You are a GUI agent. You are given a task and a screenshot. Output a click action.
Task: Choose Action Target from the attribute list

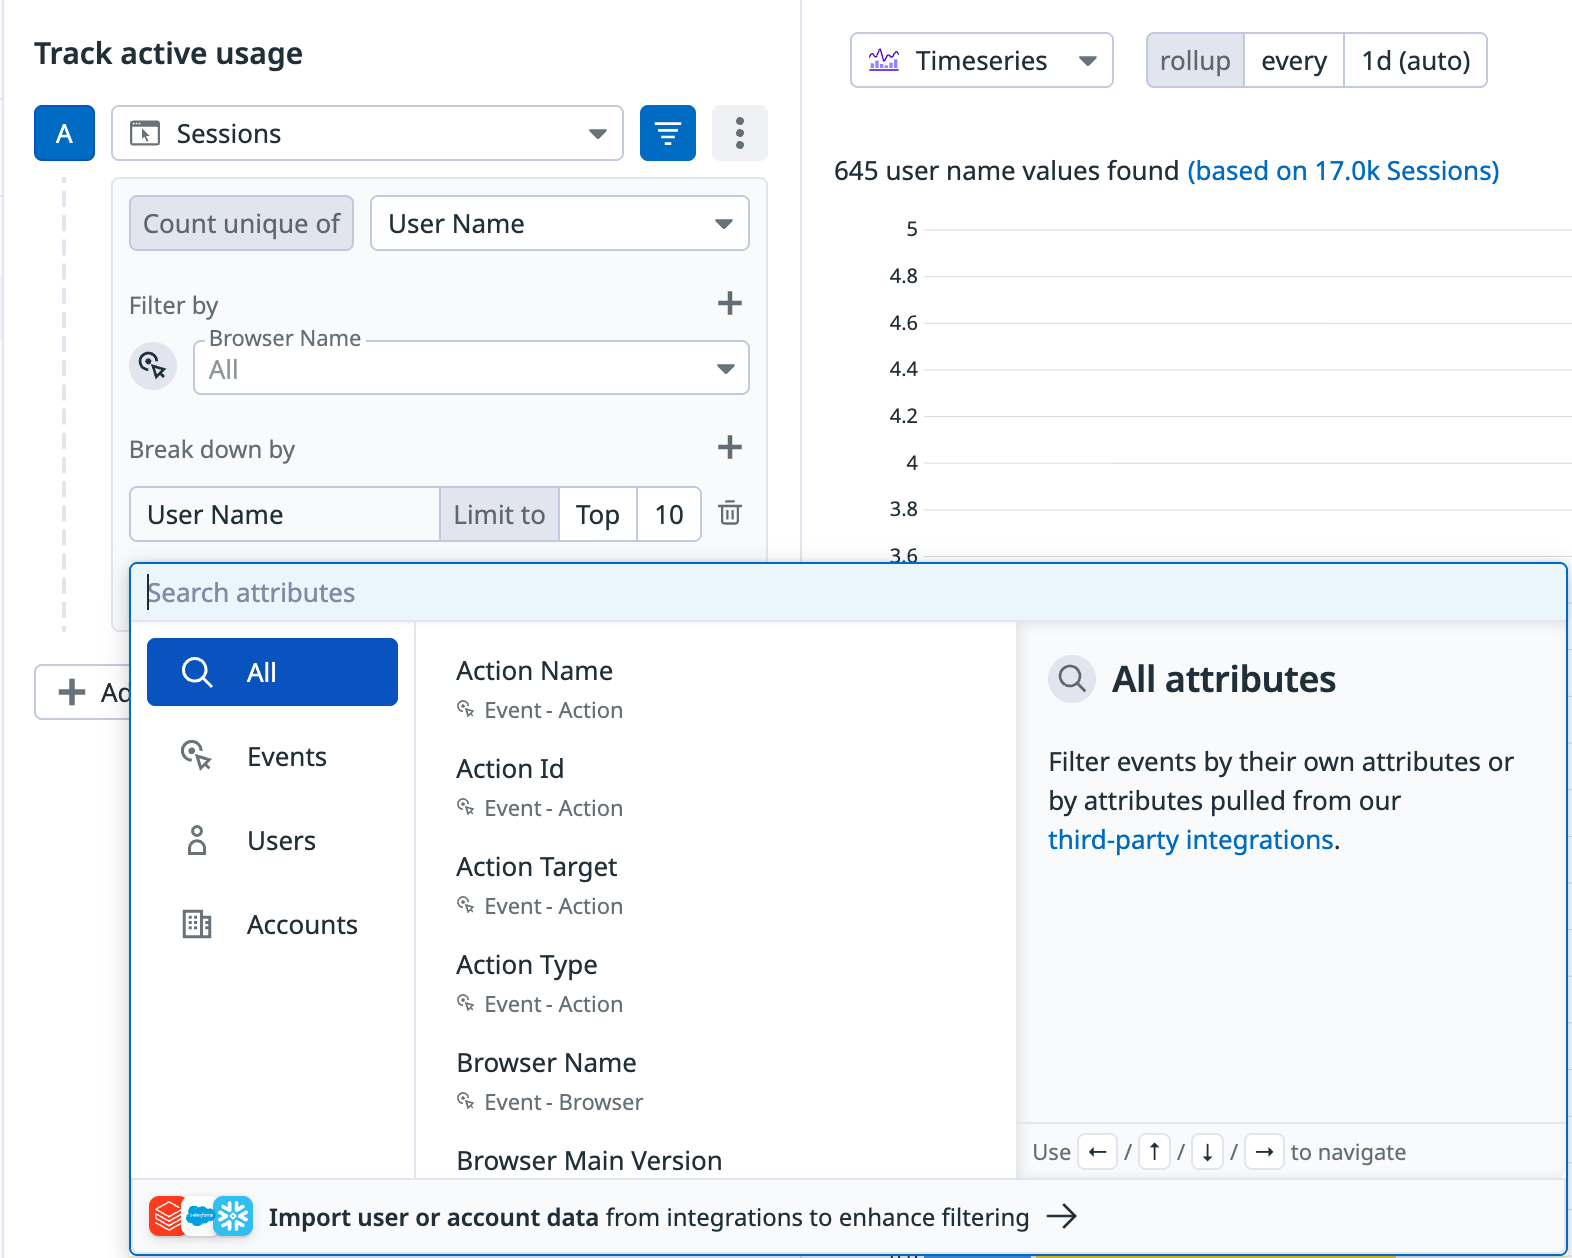tap(537, 867)
